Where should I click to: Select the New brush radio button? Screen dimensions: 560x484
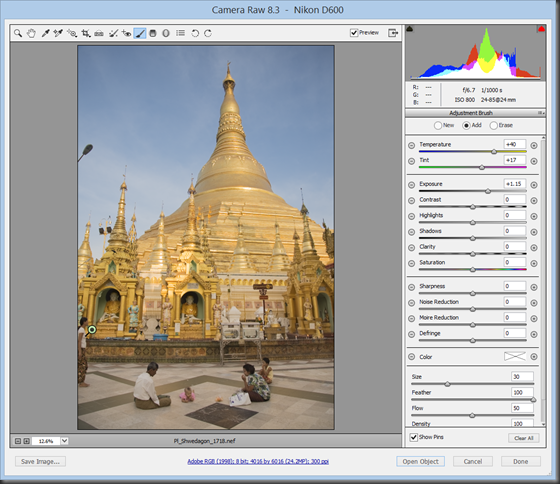point(438,125)
